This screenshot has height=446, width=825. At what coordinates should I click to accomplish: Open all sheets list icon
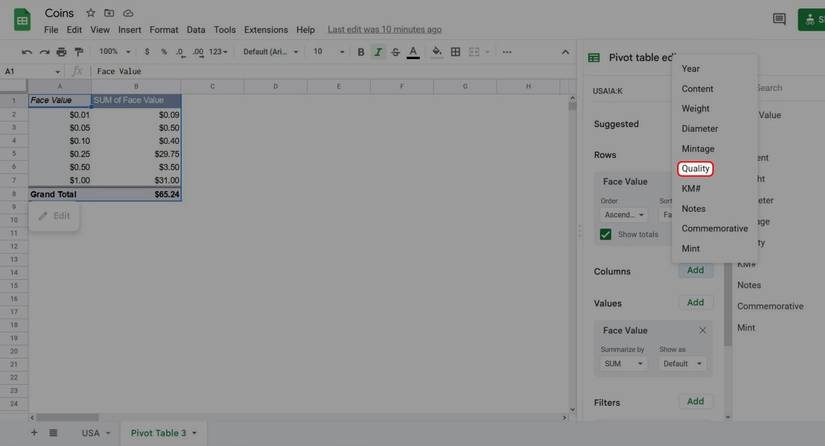[x=53, y=433]
